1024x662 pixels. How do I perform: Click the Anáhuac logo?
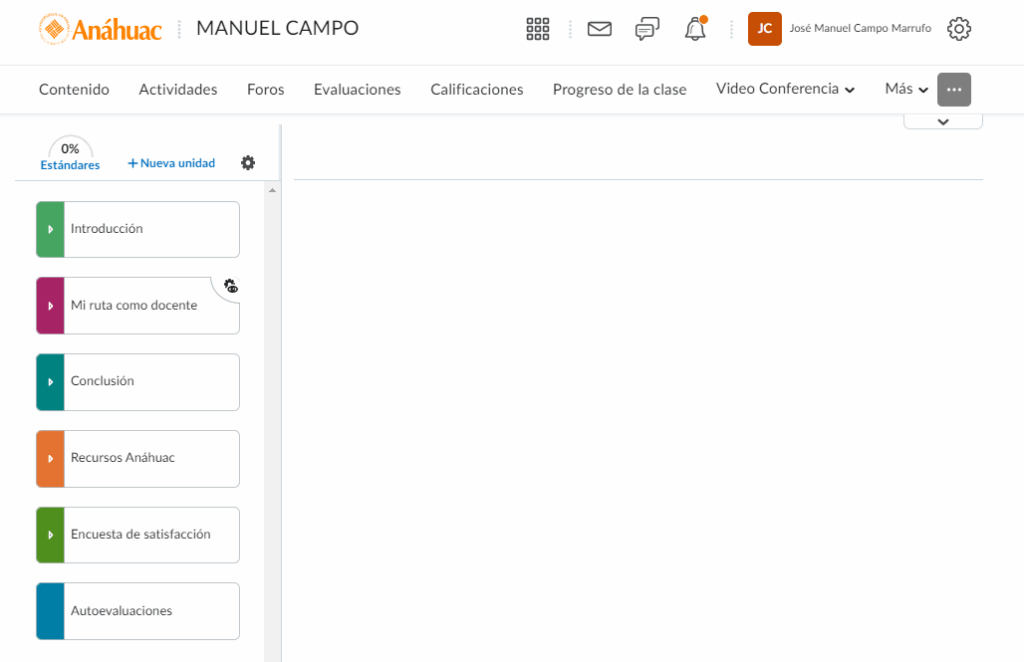100,29
